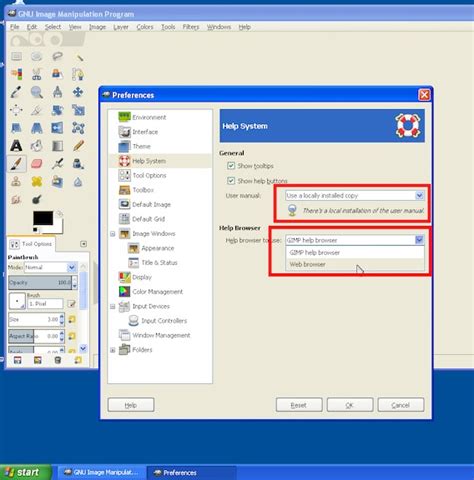
Task: Open the Filters menu
Action: click(191, 27)
